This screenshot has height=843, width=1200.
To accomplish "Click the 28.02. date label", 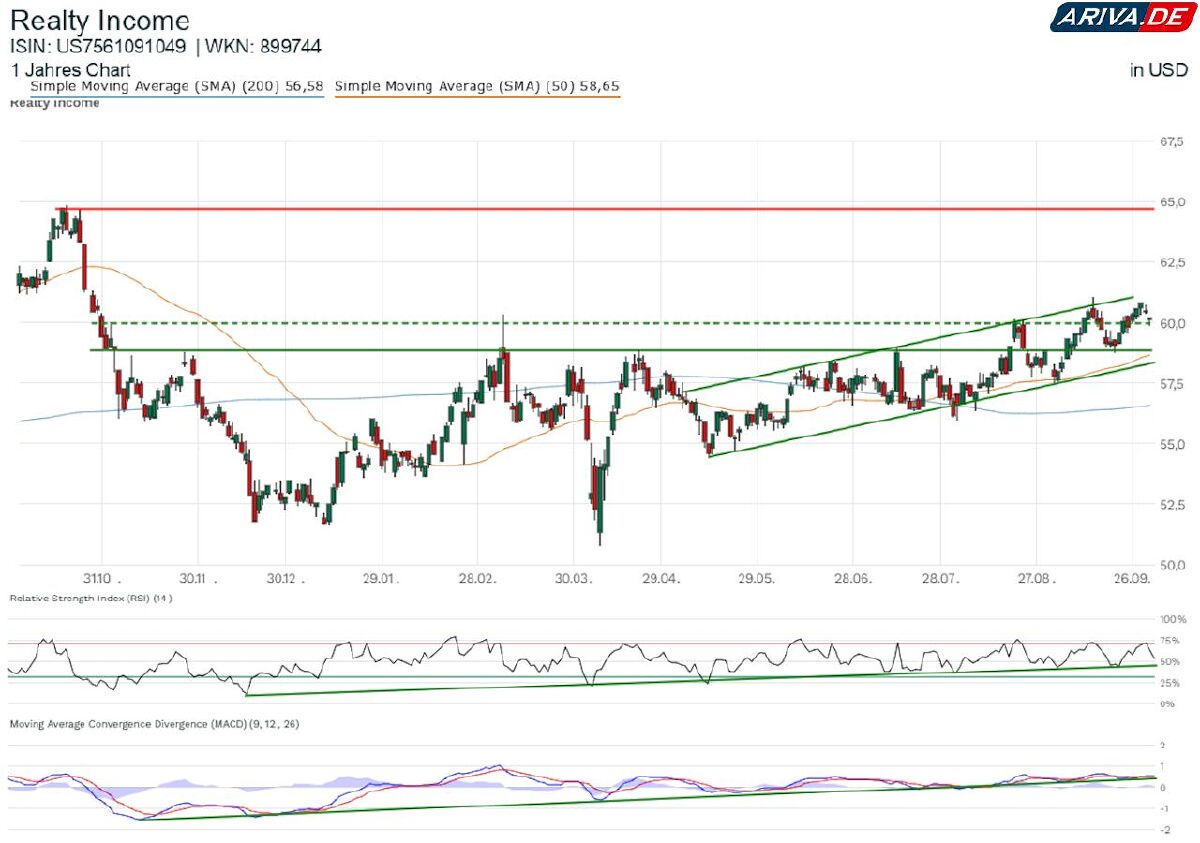I will (x=477, y=578).
